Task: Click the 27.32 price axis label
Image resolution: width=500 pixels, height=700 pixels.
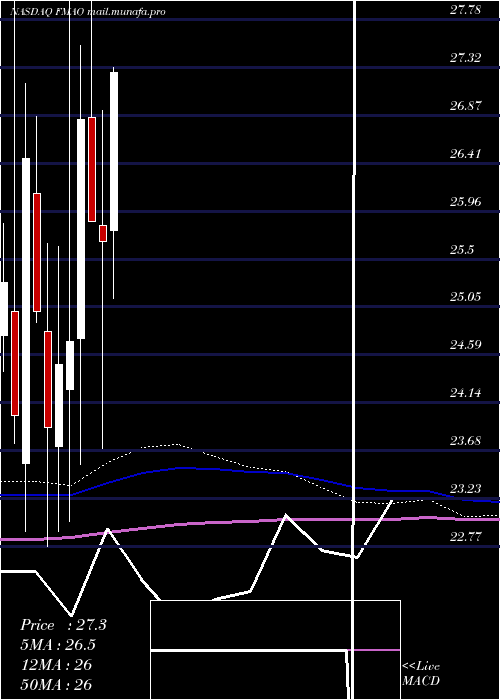Action: (466, 58)
